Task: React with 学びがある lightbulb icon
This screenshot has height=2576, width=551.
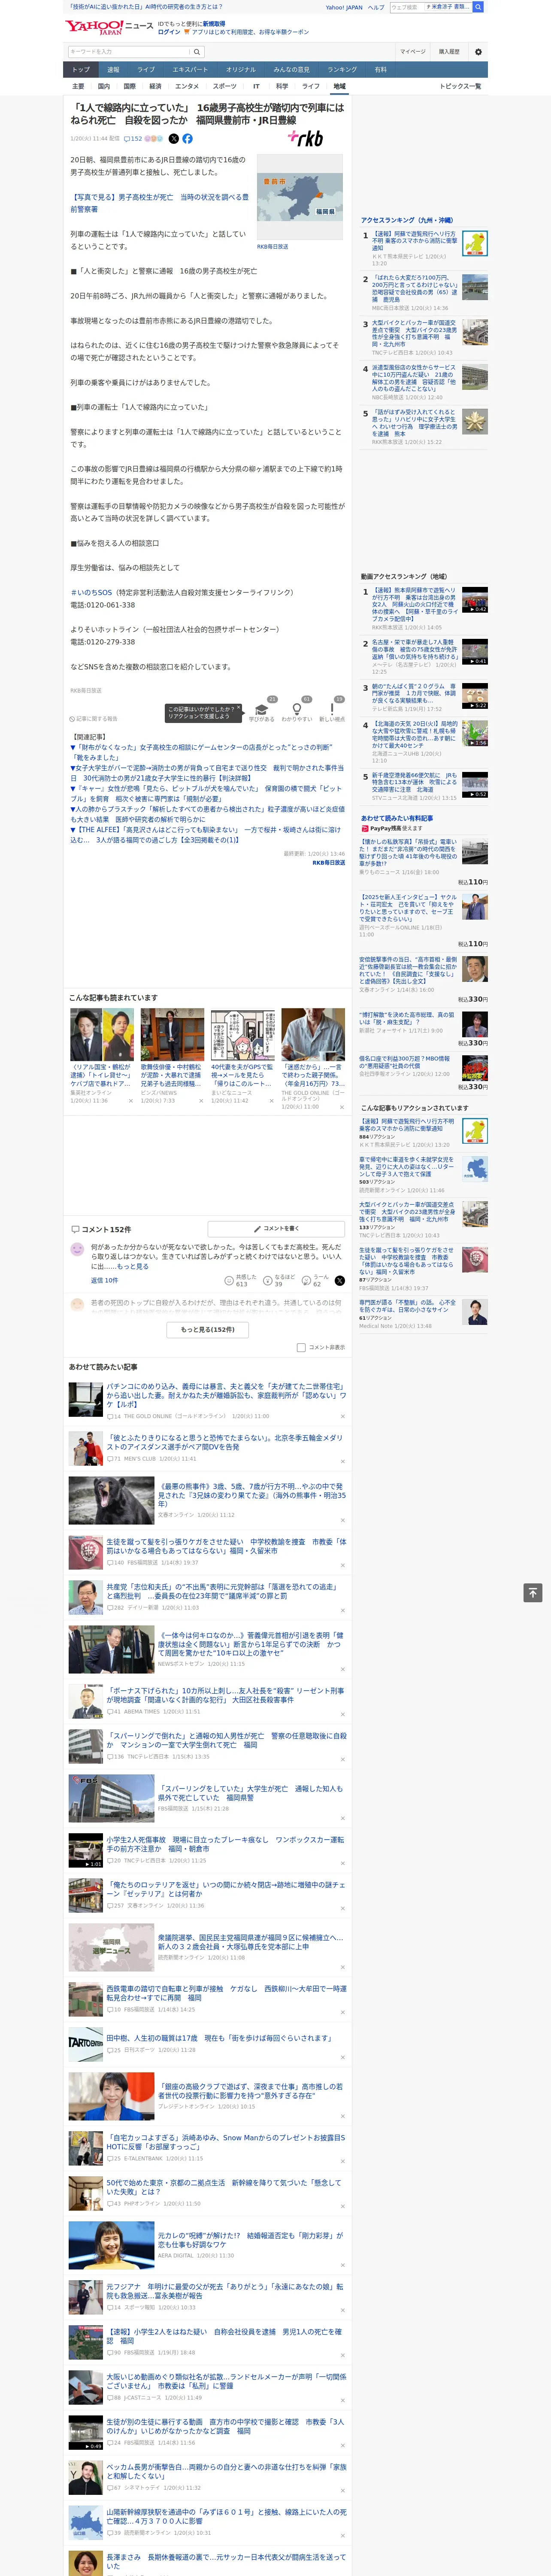Action: (x=262, y=709)
